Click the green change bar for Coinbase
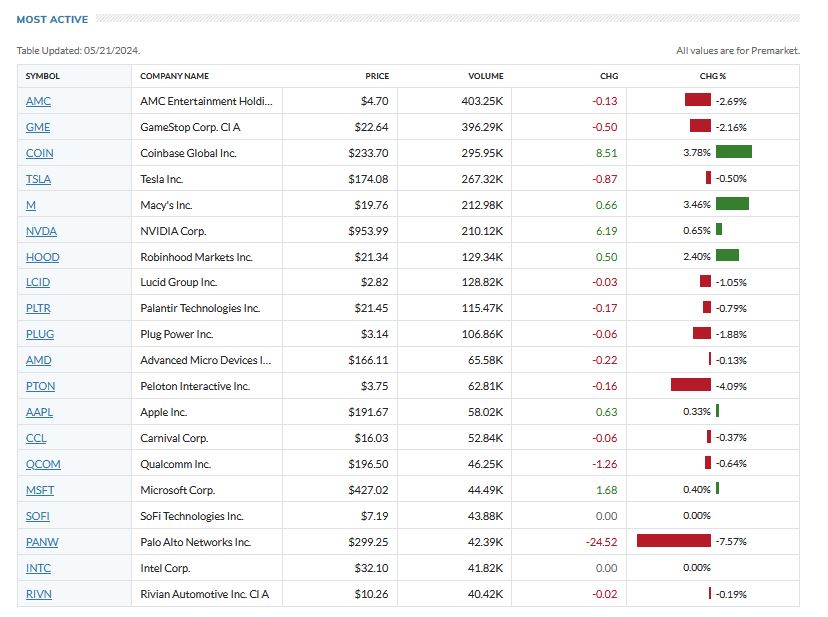This screenshot has width=828, height=617. pos(733,152)
